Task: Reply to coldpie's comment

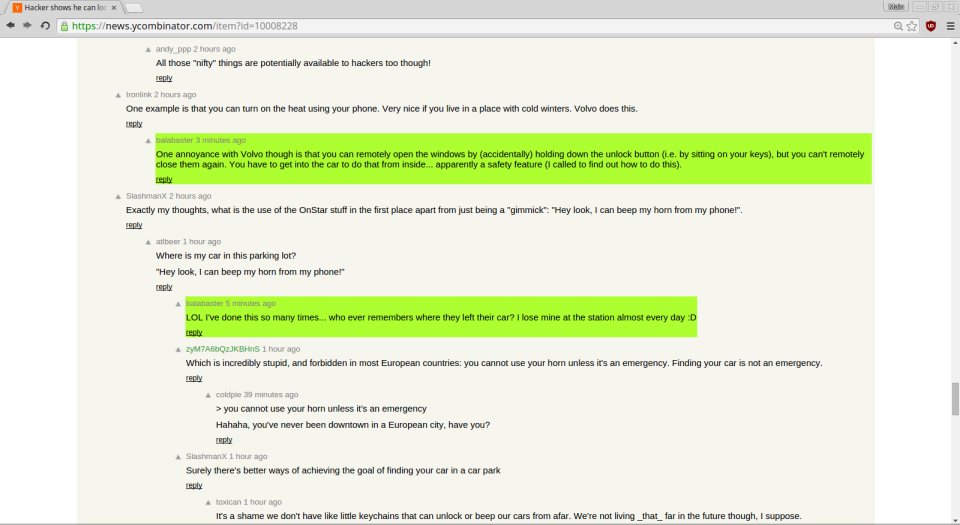Action: (x=223, y=440)
